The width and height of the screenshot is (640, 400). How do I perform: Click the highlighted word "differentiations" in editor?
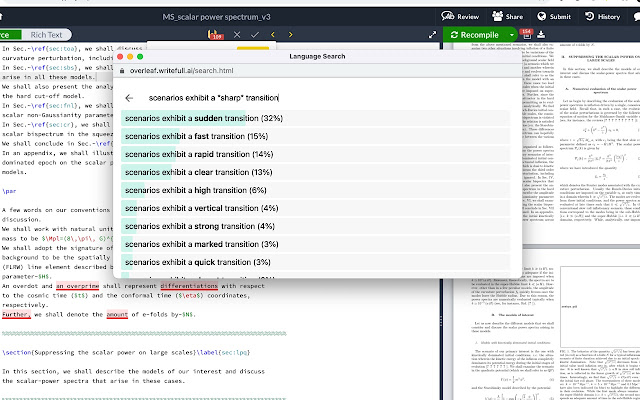click(189, 286)
